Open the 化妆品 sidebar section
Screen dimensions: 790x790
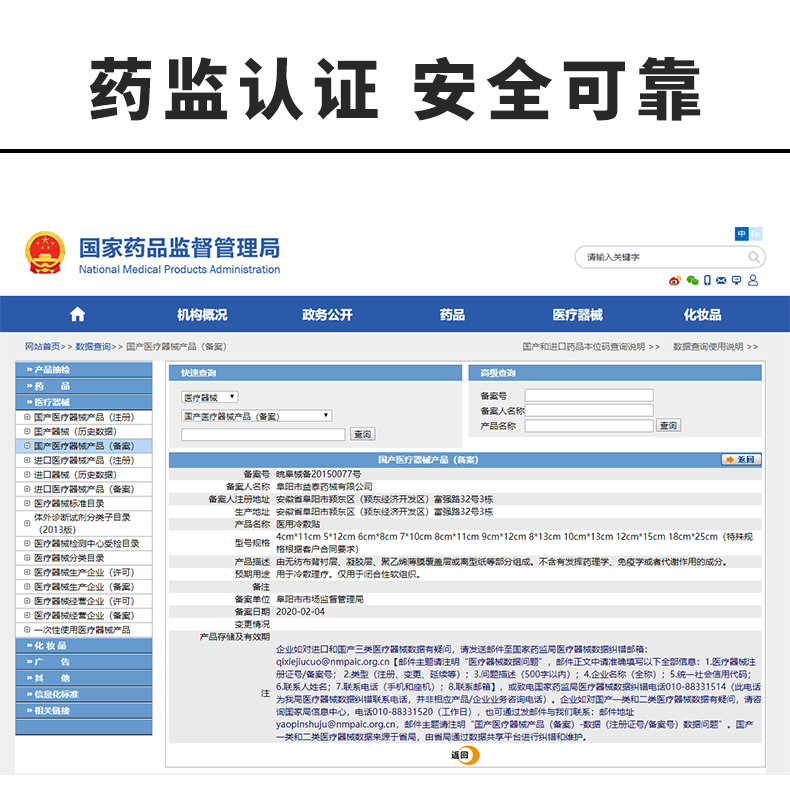point(84,646)
